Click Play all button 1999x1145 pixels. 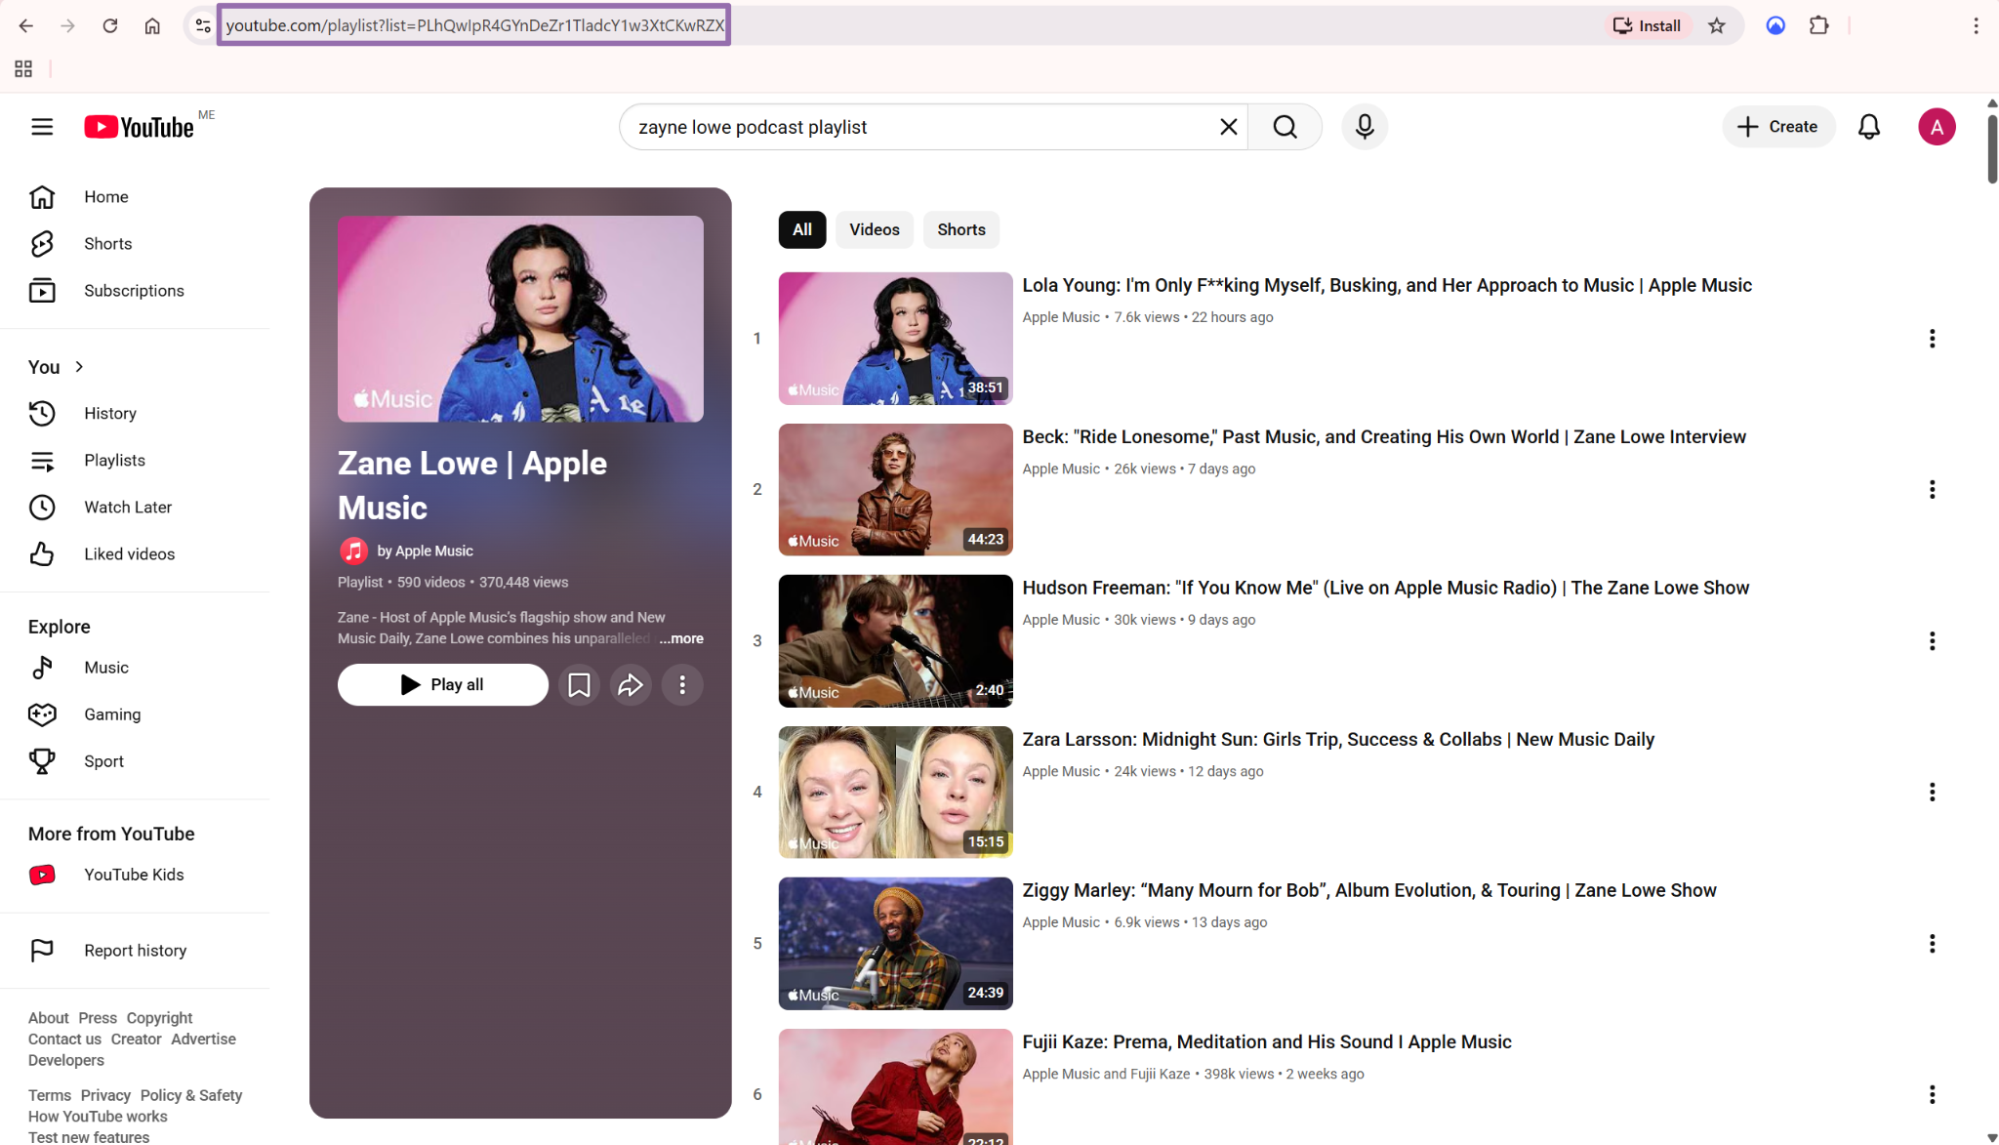pos(443,685)
